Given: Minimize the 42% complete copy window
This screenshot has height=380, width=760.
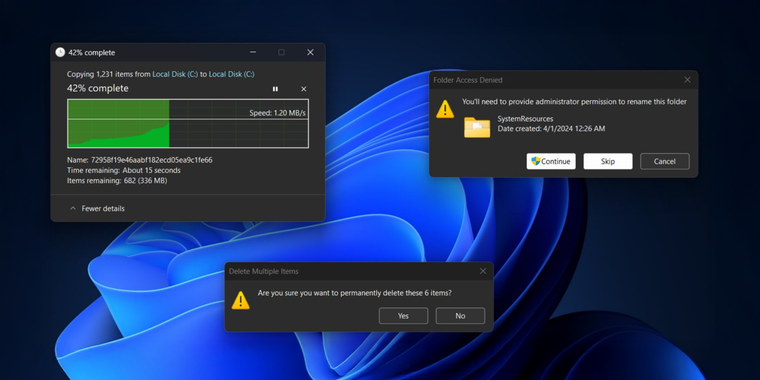Looking at the screenshot, I should click(253, 52).
